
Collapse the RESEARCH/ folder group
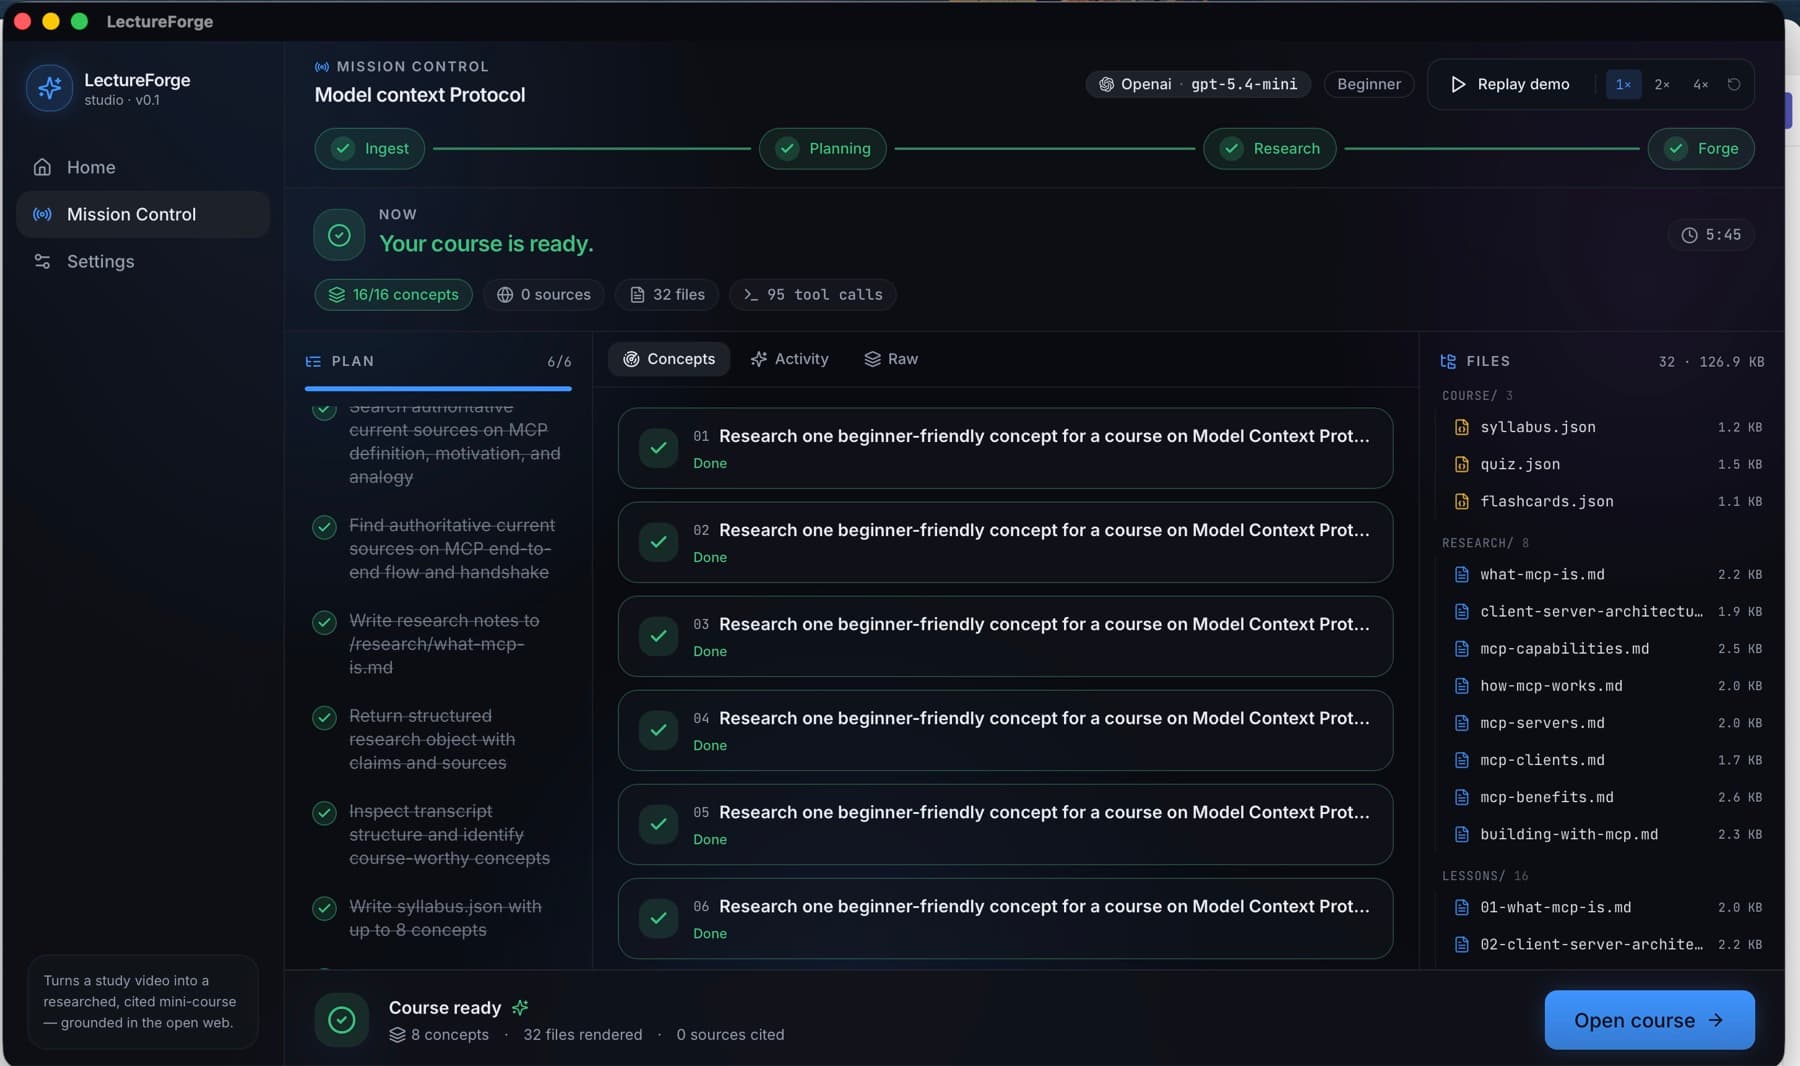pyautogui.click(x=1485, y=543)
